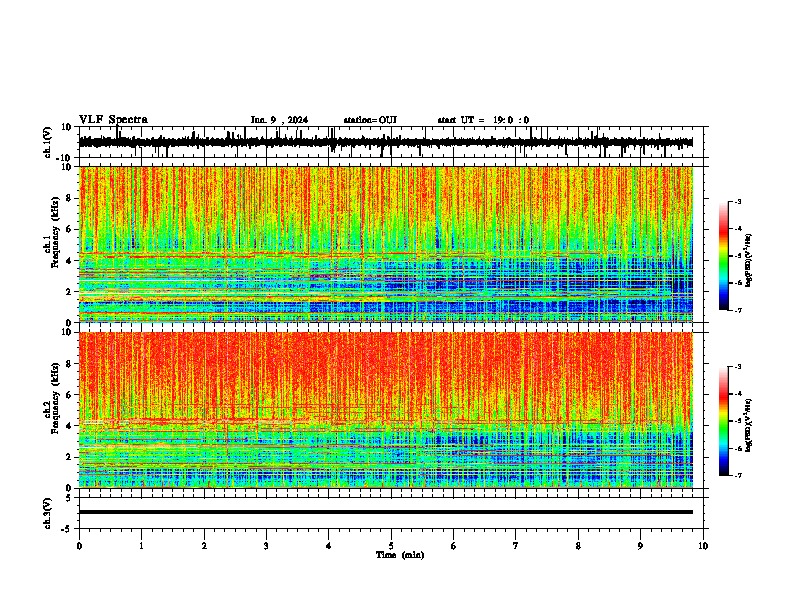Click the ch.3 flat black signal line
Image resolution: width=792 pixels, height=612 pixels.
(x=386, y=512)
